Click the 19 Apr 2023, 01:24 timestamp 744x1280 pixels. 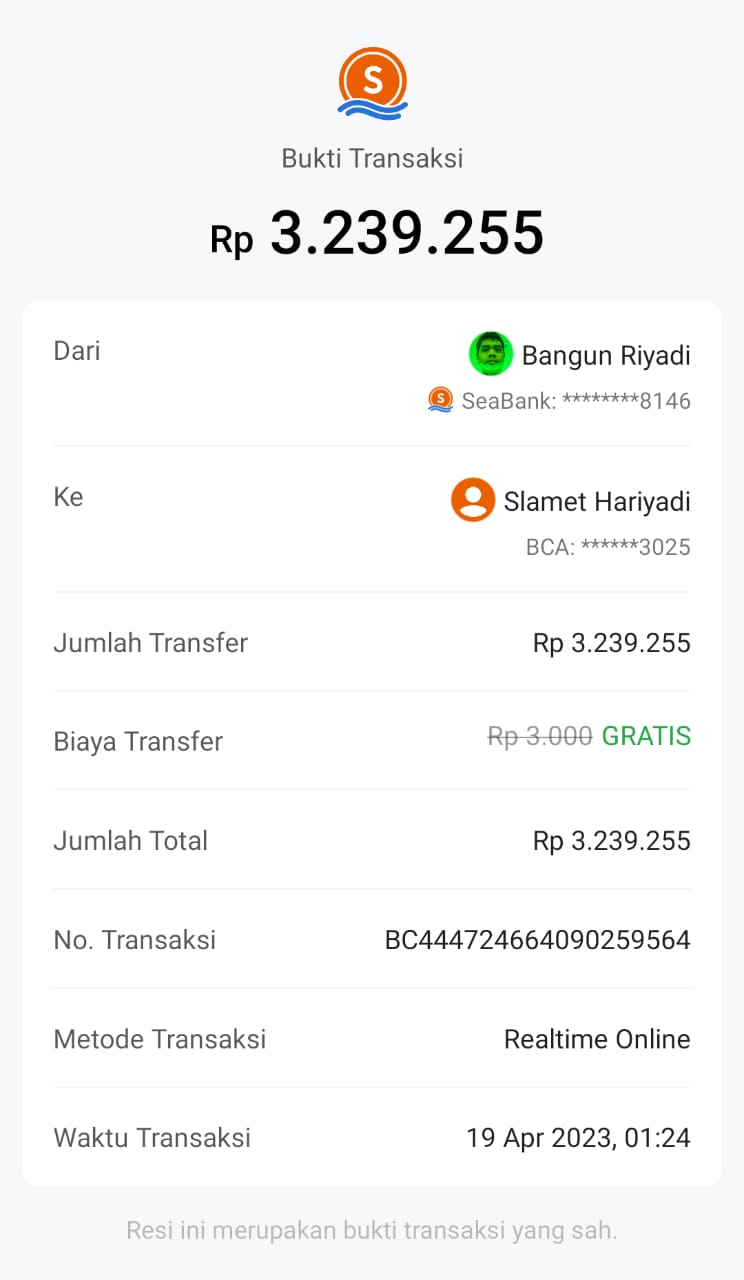coord(578,1137)
